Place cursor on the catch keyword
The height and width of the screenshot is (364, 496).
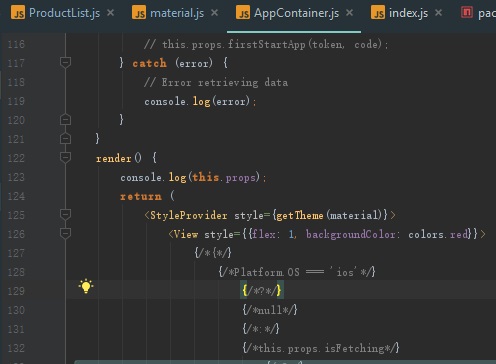149,63
